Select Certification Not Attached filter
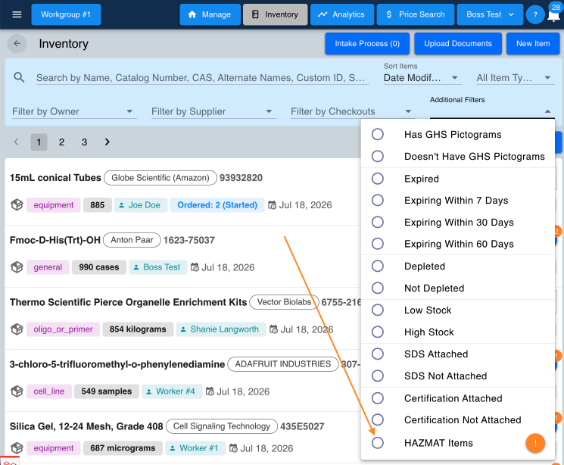The width and height of the screenshot is (564, 465). tap(458, 420)
